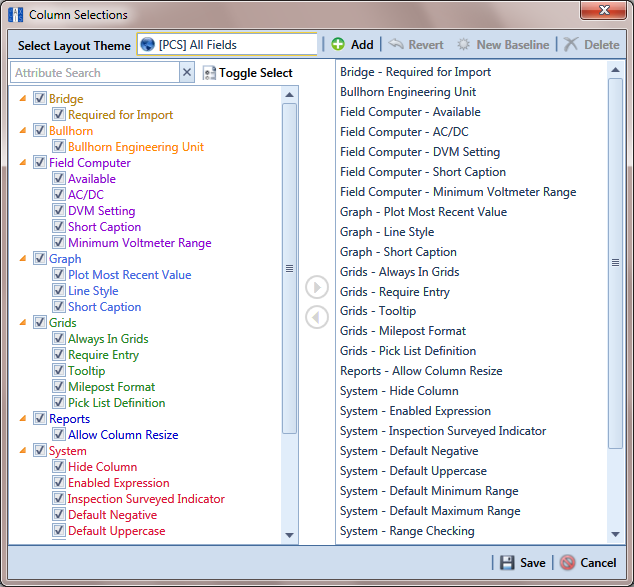Click the Revert arrow icon
Image resolution: width=634 pixels, height=587 pixels.
pos(396,44)
